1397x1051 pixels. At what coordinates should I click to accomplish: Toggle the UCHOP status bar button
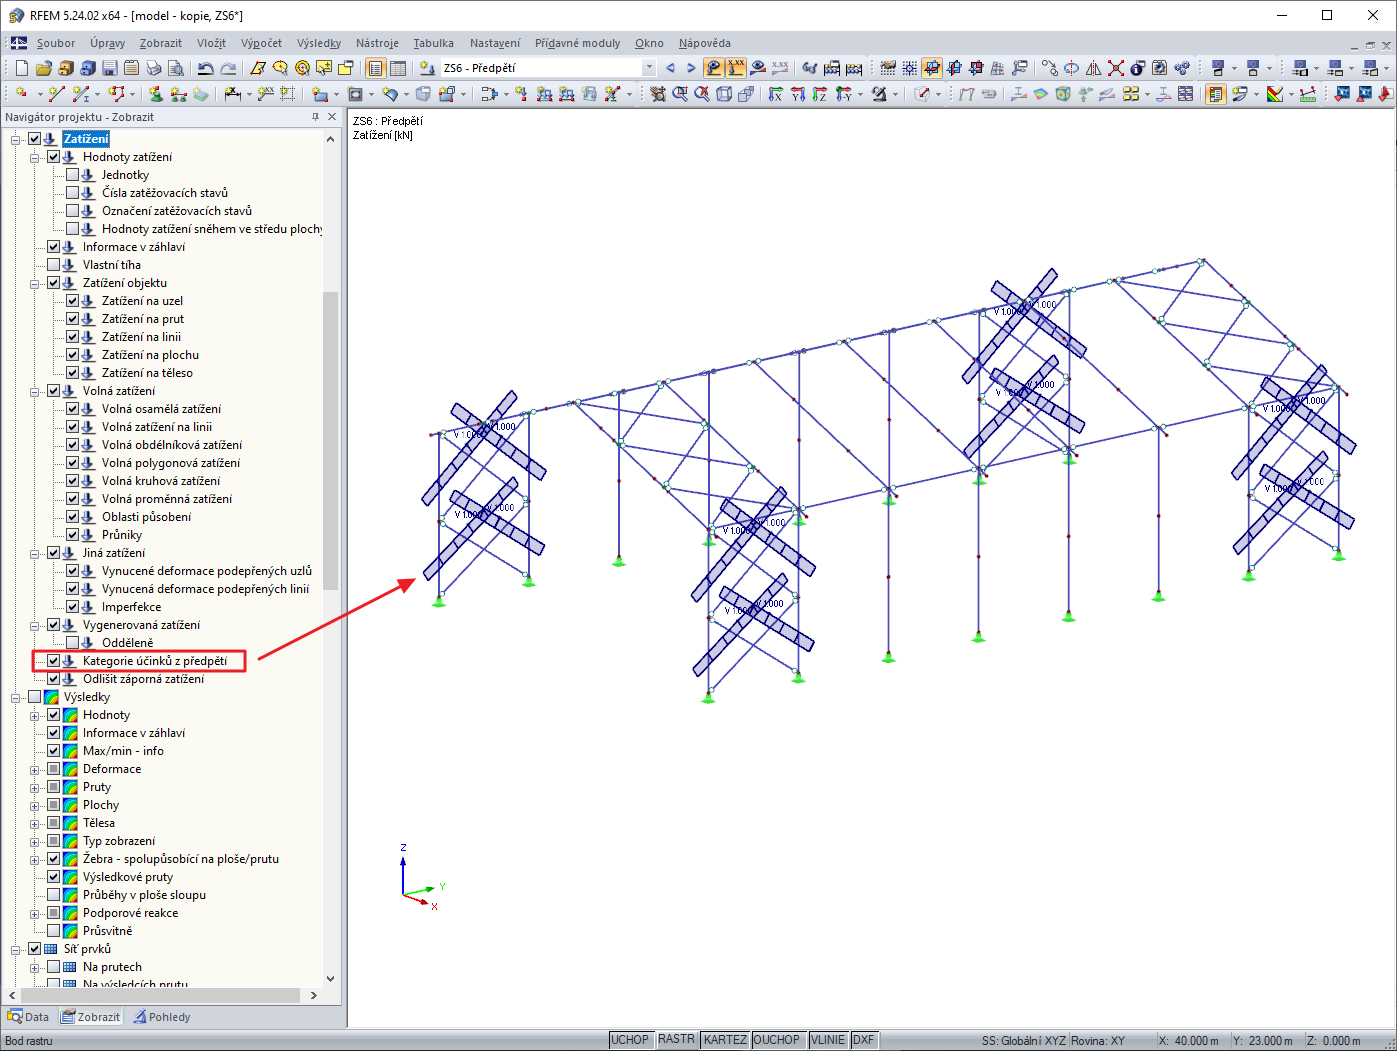[x=630, y=1040]
